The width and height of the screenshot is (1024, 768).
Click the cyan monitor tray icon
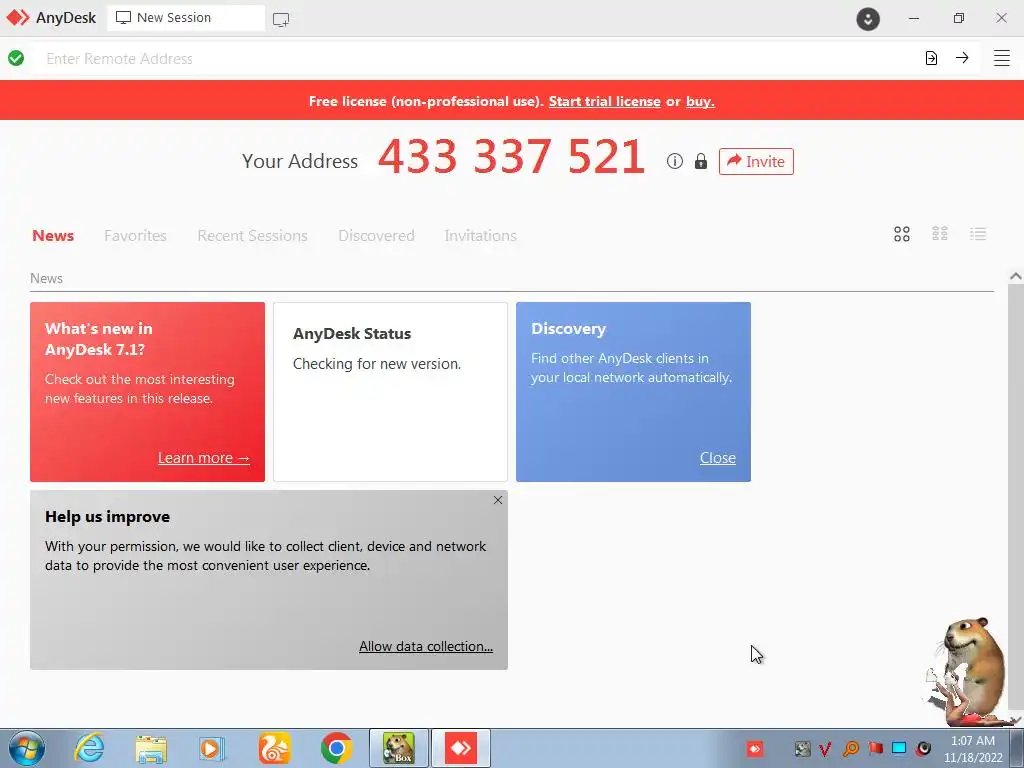coord(899,748)
